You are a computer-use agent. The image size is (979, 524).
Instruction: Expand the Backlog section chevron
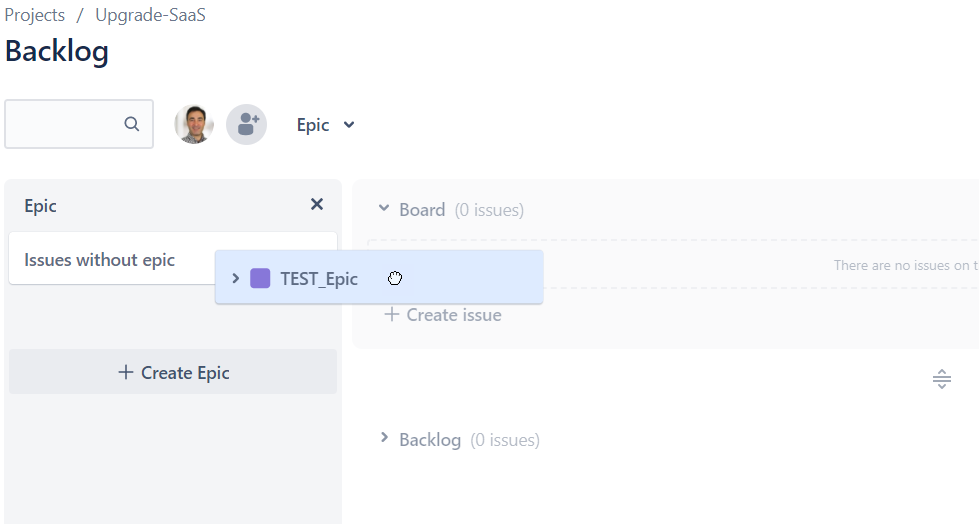pos(384,438)
